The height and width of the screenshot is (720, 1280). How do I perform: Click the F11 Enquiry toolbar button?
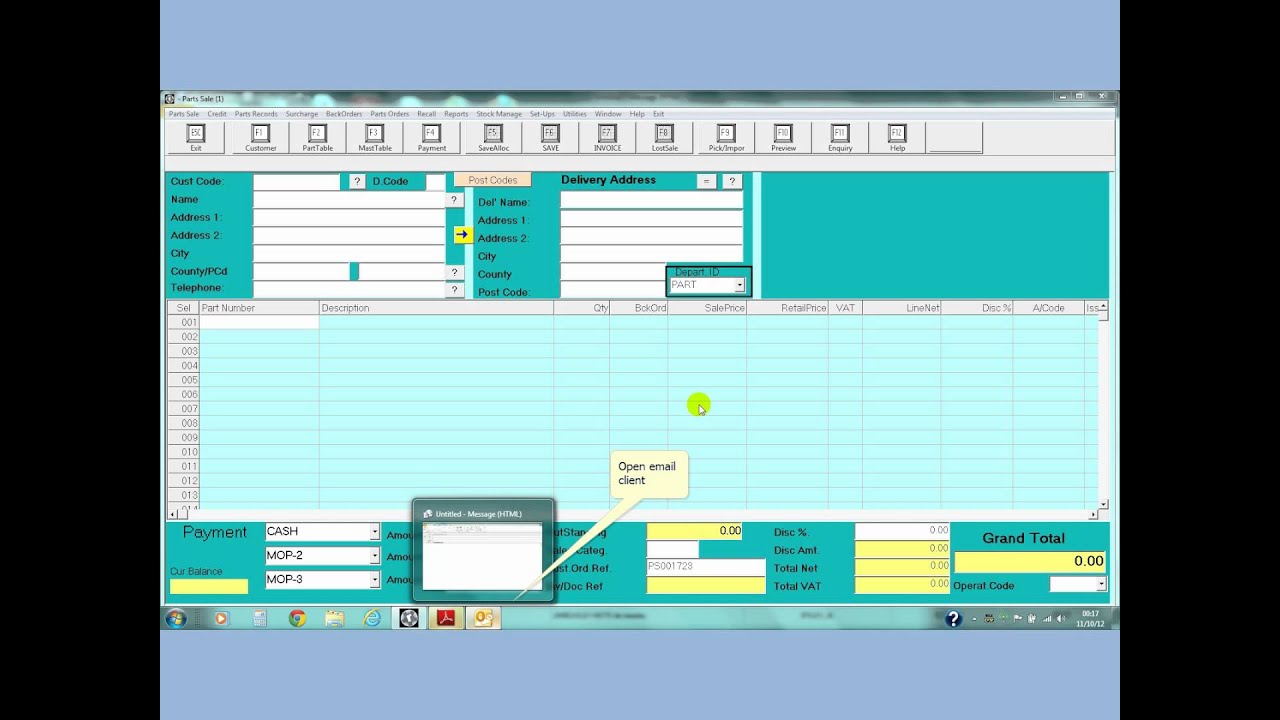click(x=840, y=138)
